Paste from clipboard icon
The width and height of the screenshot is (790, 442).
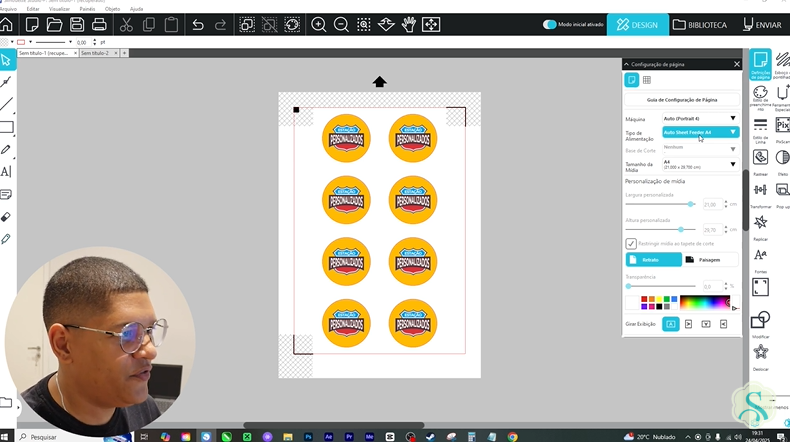171,24
